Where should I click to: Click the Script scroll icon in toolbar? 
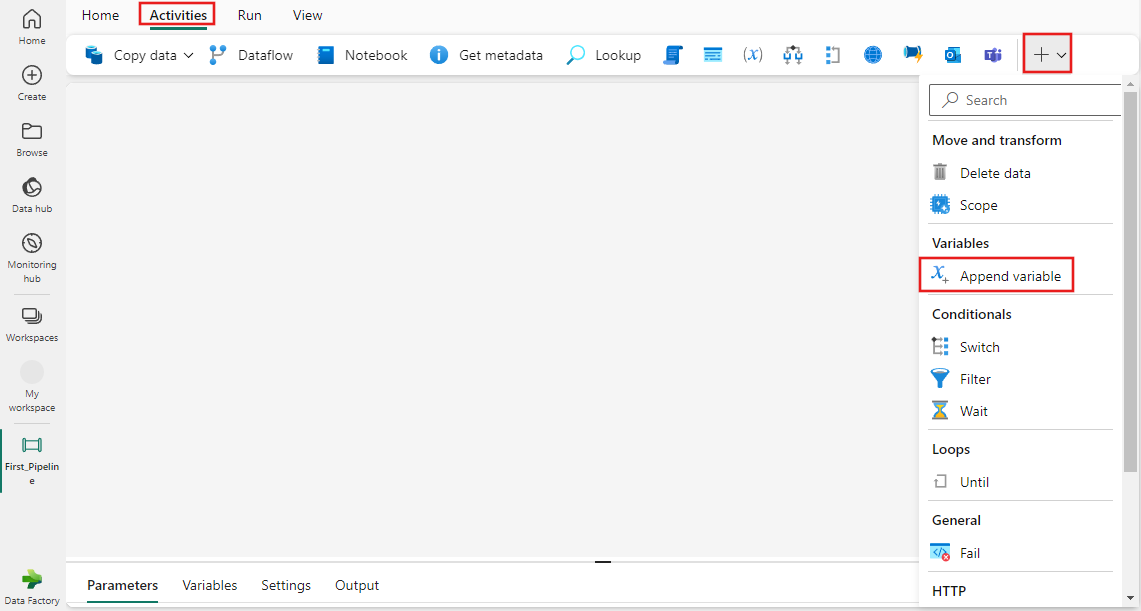coord(673,55)
